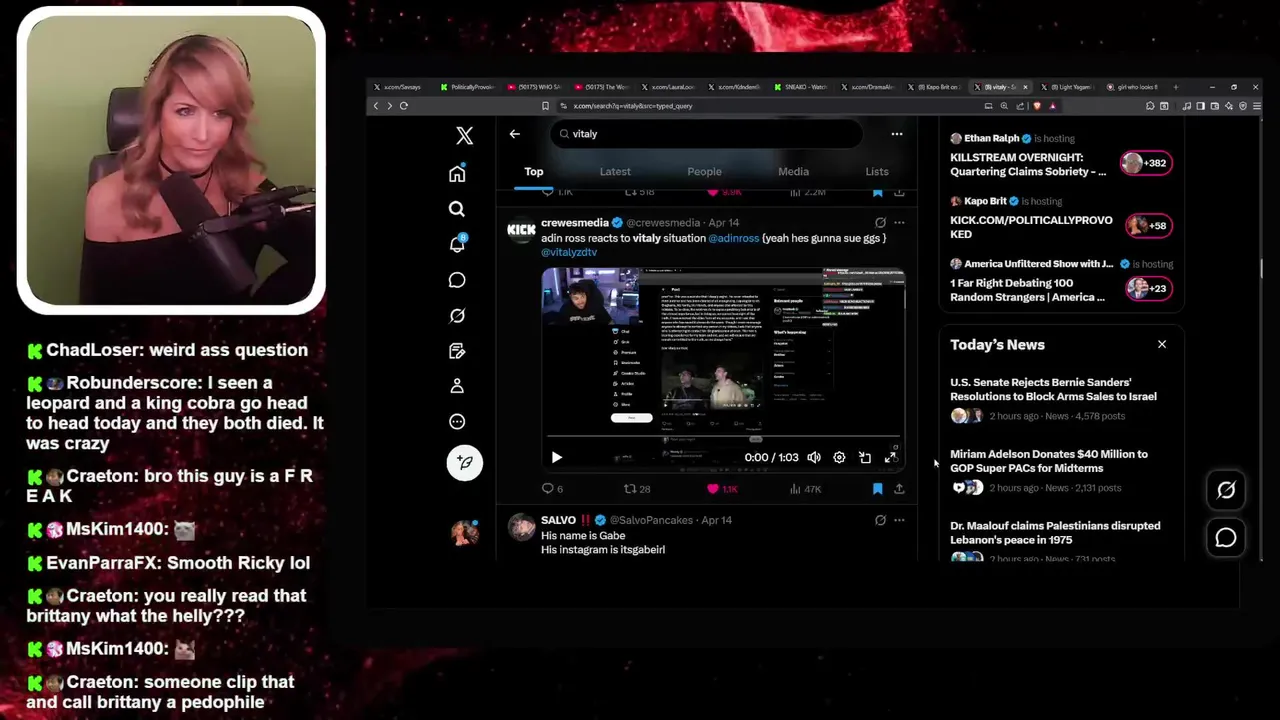The width and height of the screenshot is (1280, 720).
Task: Open a new browser tab
Action: [x=1175, y=87]
